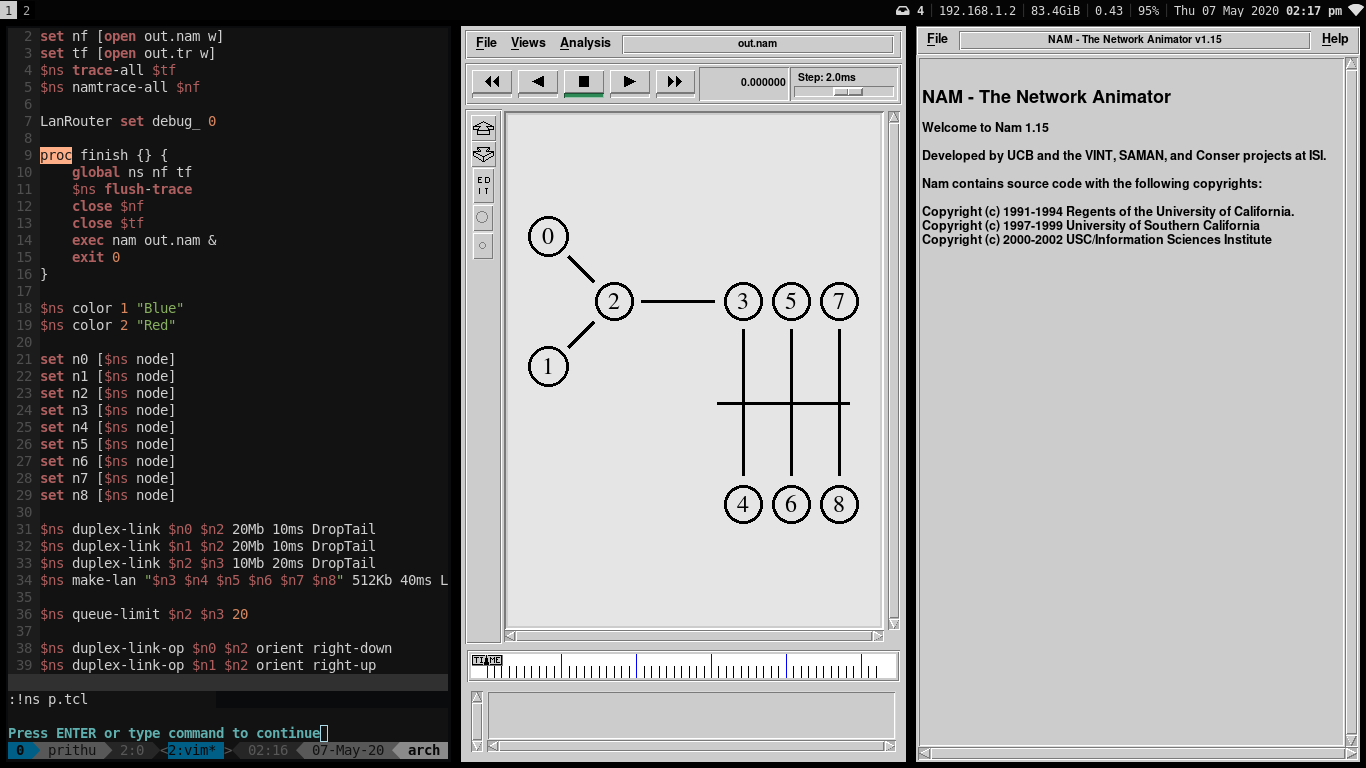1366x768 pixels.
Task: Open File menu in out.nam window
Action: [486, 43]
